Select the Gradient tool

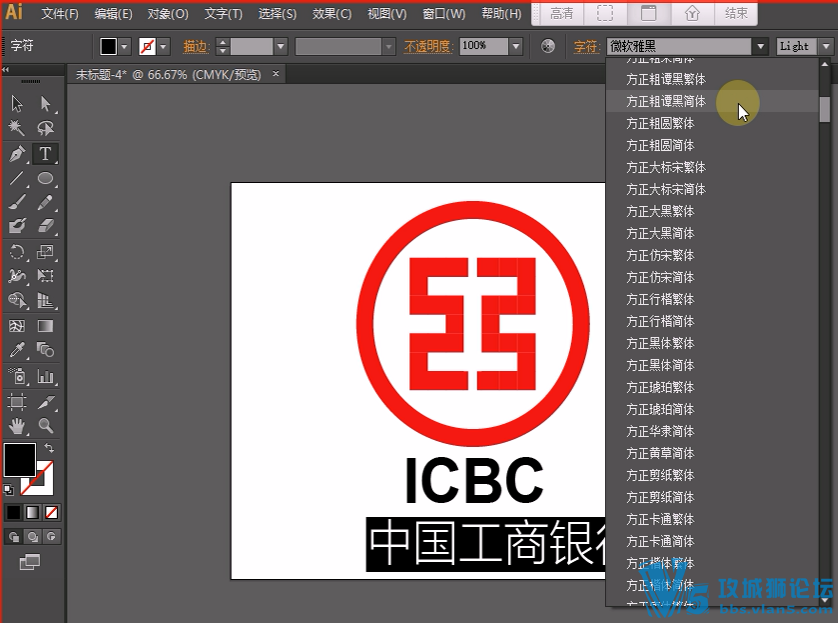(x=45, y=326)
